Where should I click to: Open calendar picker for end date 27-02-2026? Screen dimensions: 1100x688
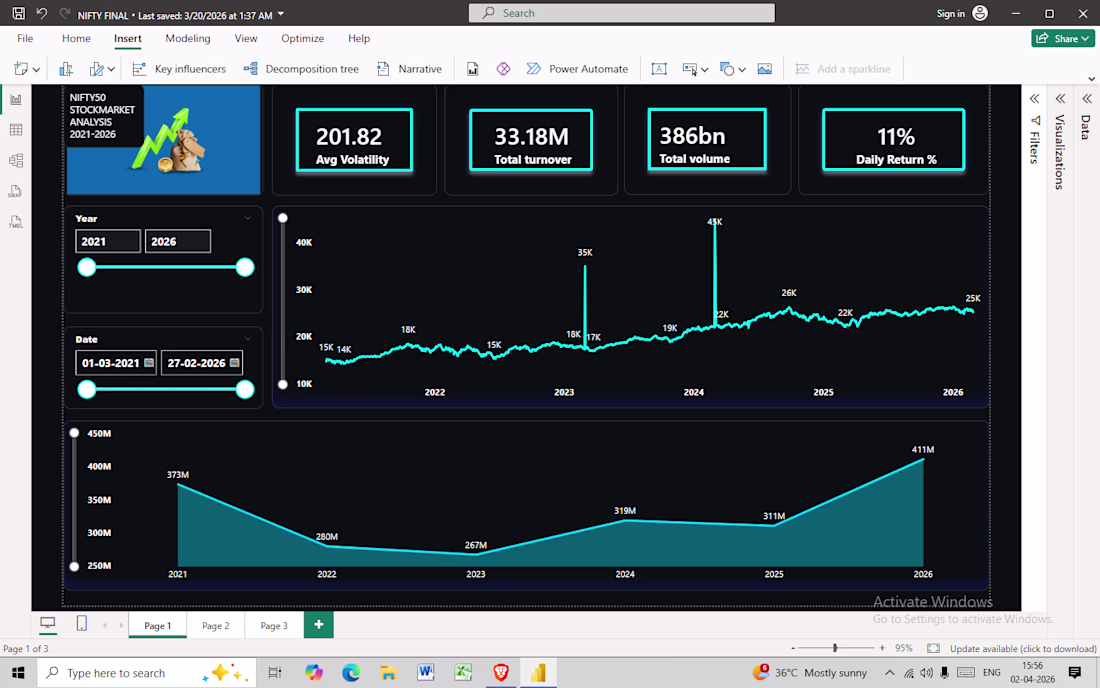[x=234, y=363]
